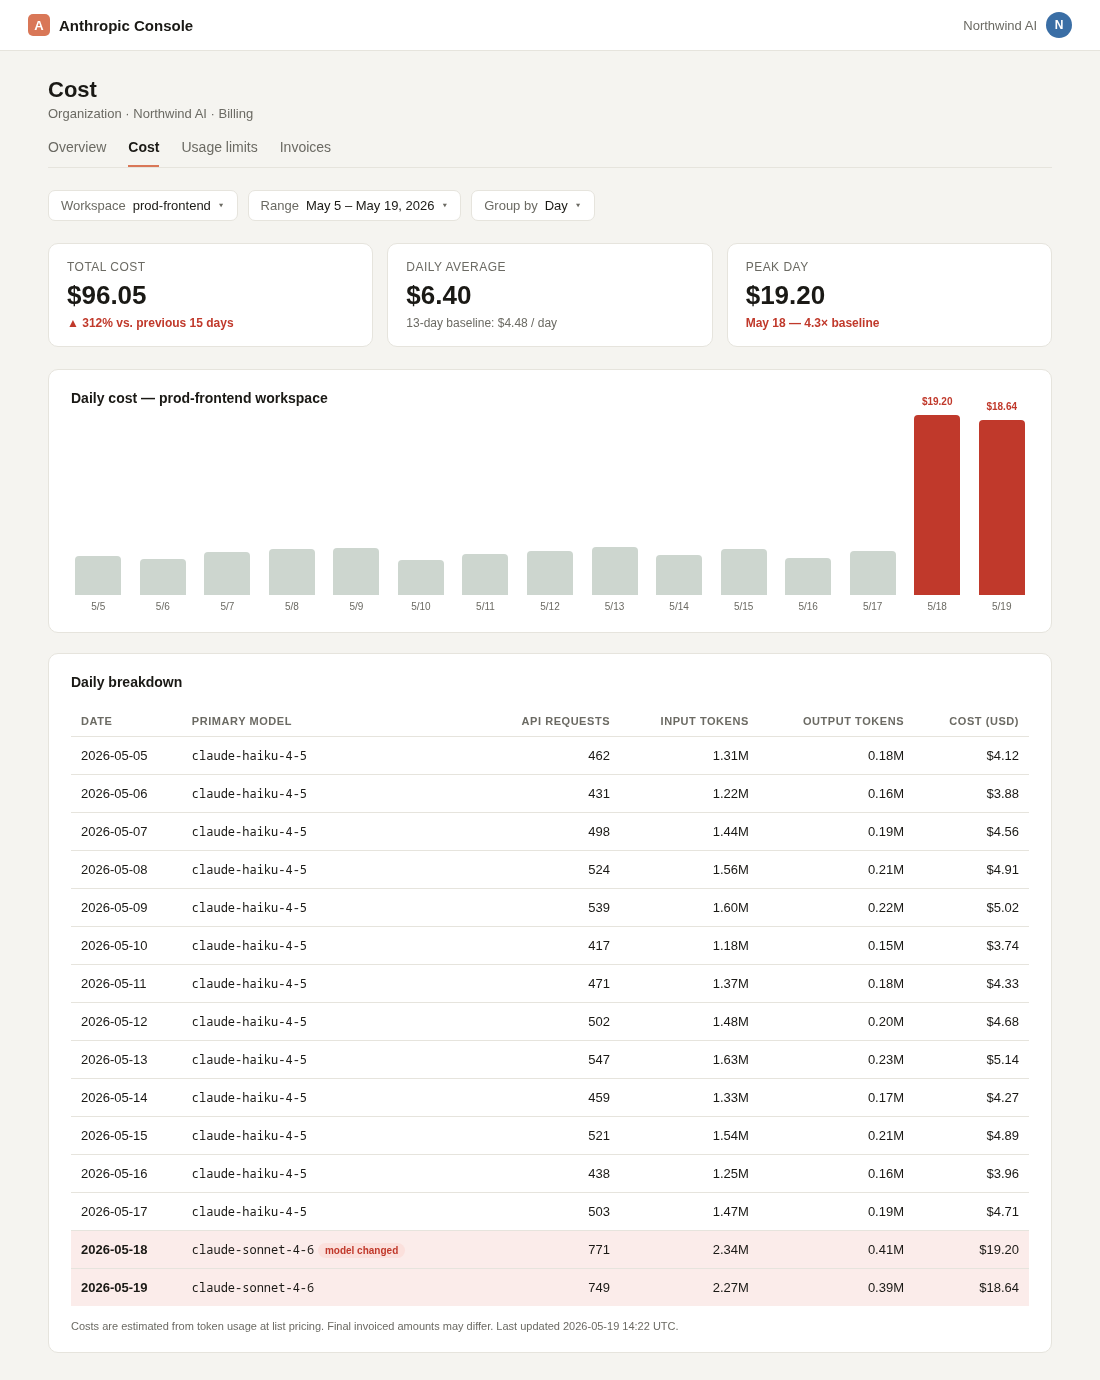1100x1380 pixels.
Task: Click the red 5/19 bar in chart
Action: (1002, 507)
